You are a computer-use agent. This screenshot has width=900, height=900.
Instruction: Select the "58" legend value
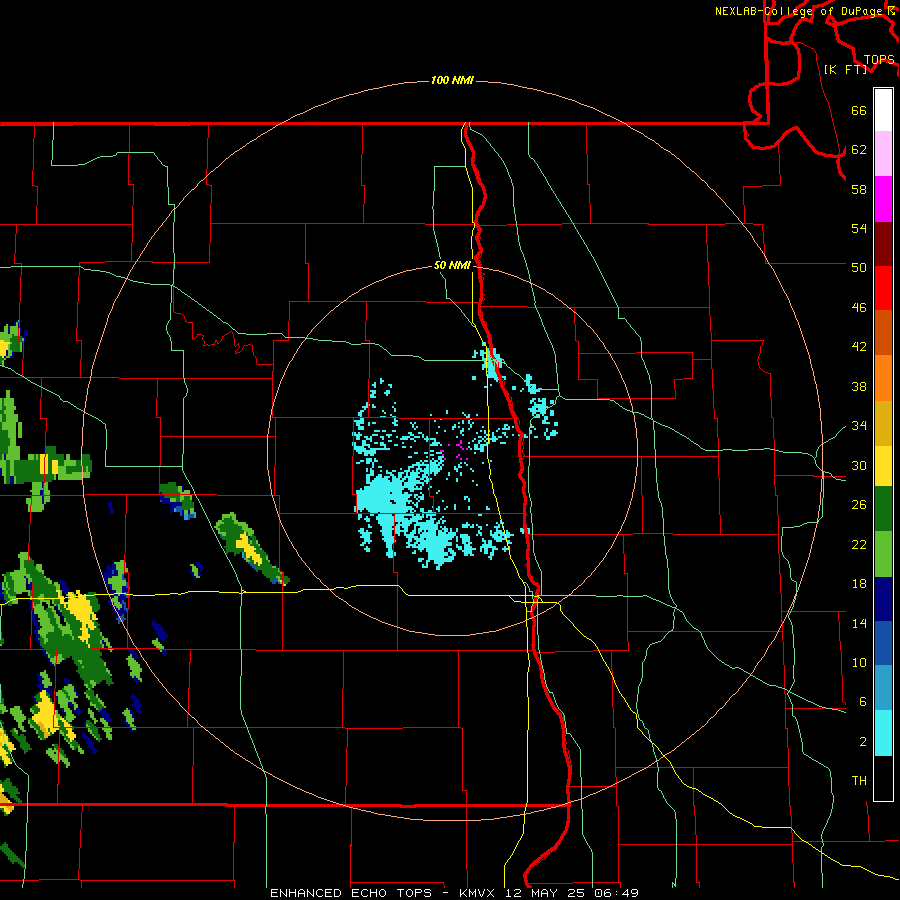click(x=859, y=189)
